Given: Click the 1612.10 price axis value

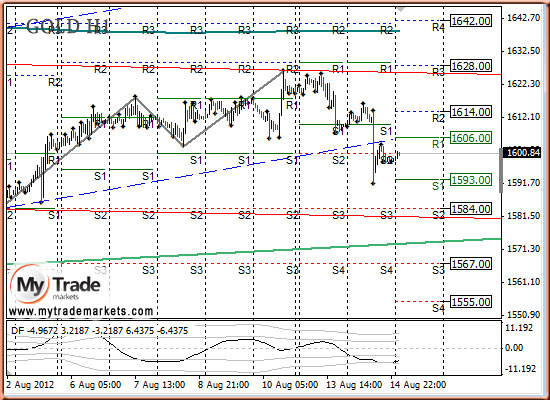Looking at the screenshot, I should point(523,116).
